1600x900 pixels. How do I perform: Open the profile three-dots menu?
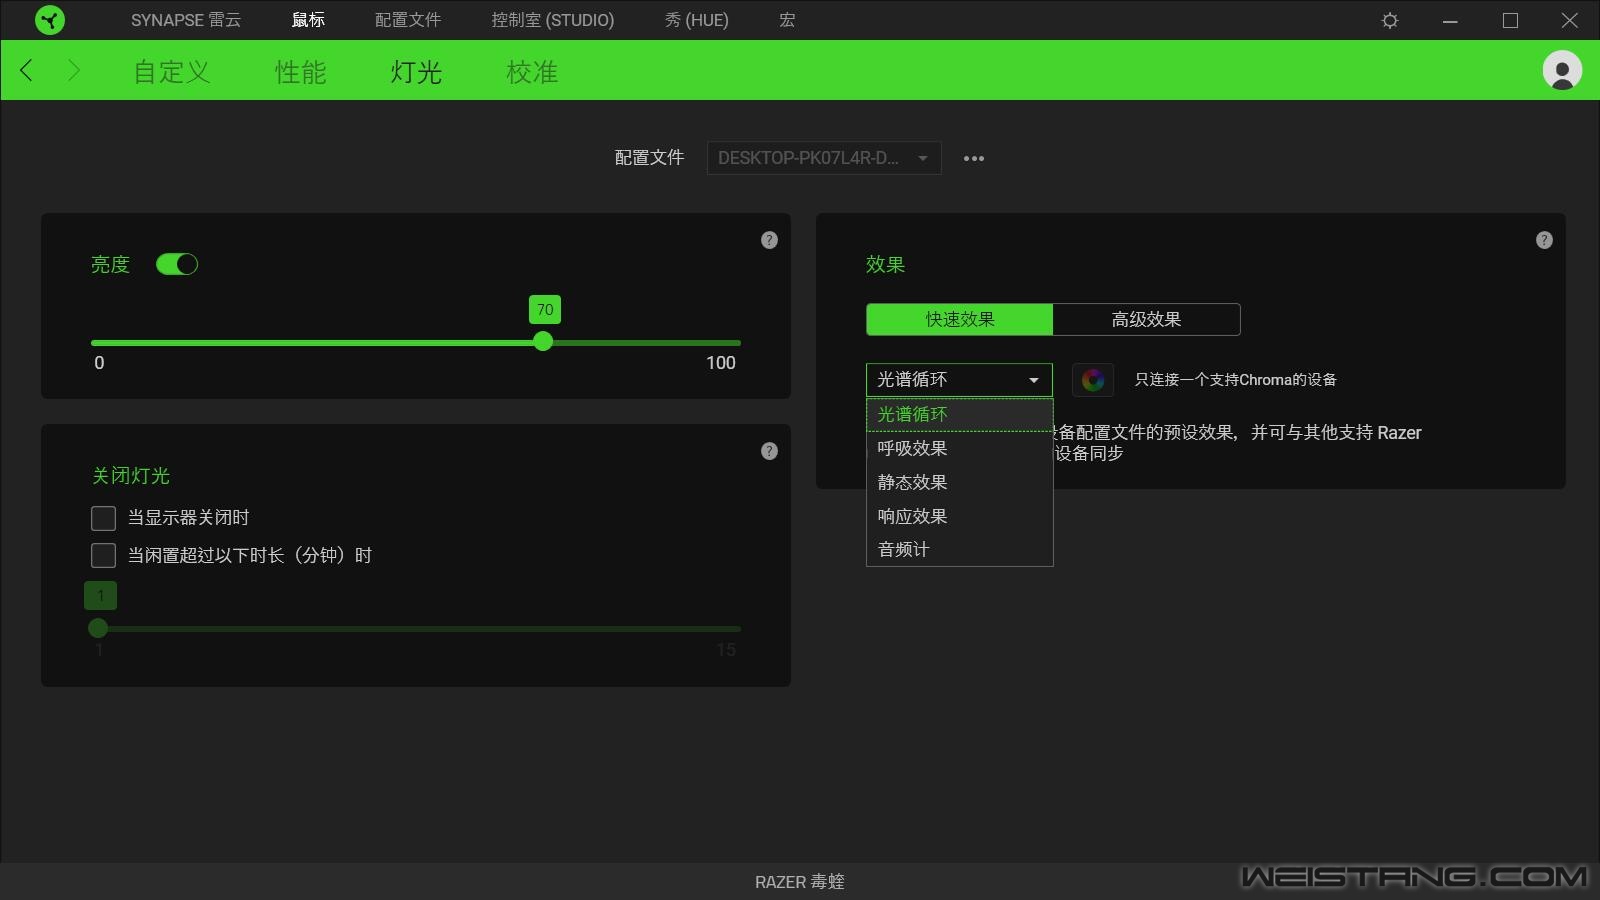[974, 158]
